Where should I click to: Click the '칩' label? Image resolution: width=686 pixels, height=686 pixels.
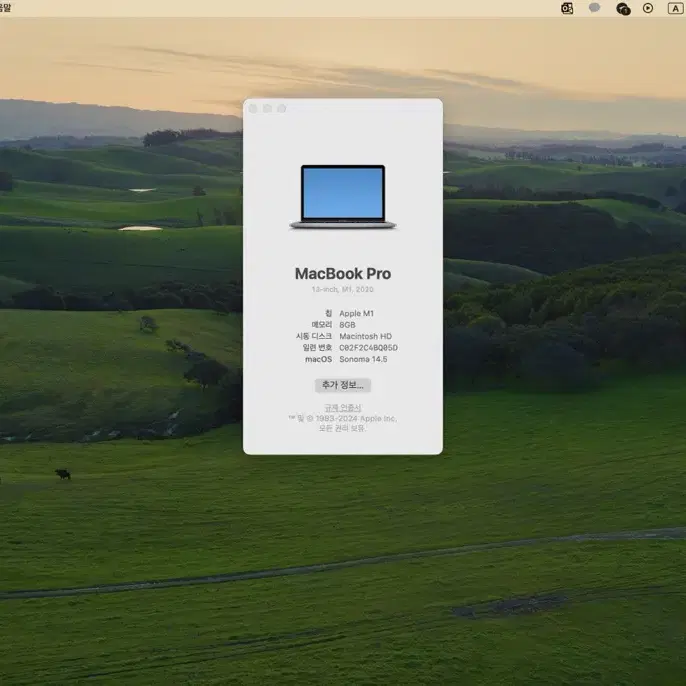click(x=328, y=313)
